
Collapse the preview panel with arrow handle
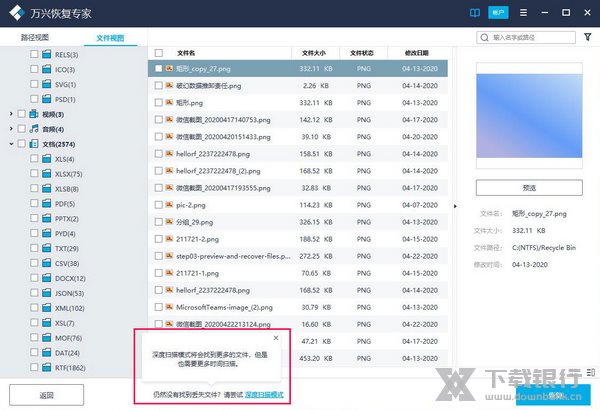tap(455, 206)
